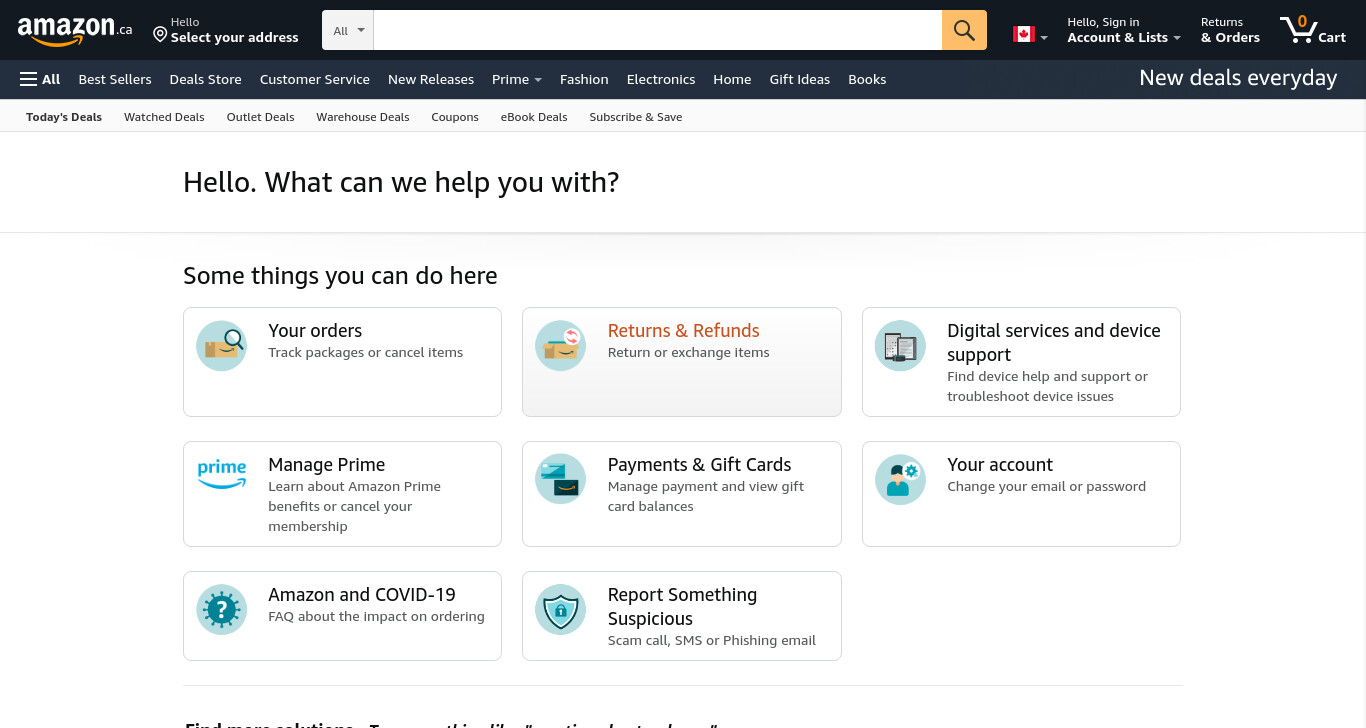Screen dimensions: 1366x728
Task: Switch to Today's Deals tab
Action: [64, 117]
